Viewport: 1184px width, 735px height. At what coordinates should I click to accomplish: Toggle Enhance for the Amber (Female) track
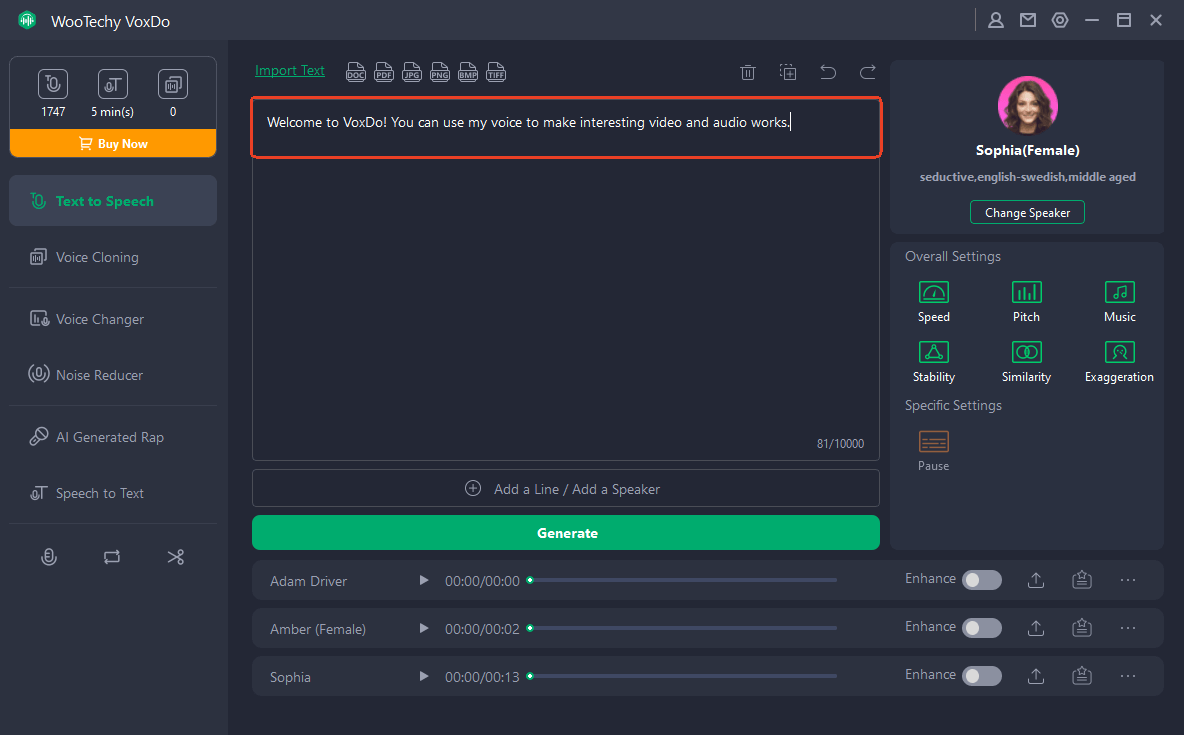click(x=981, y=627)
